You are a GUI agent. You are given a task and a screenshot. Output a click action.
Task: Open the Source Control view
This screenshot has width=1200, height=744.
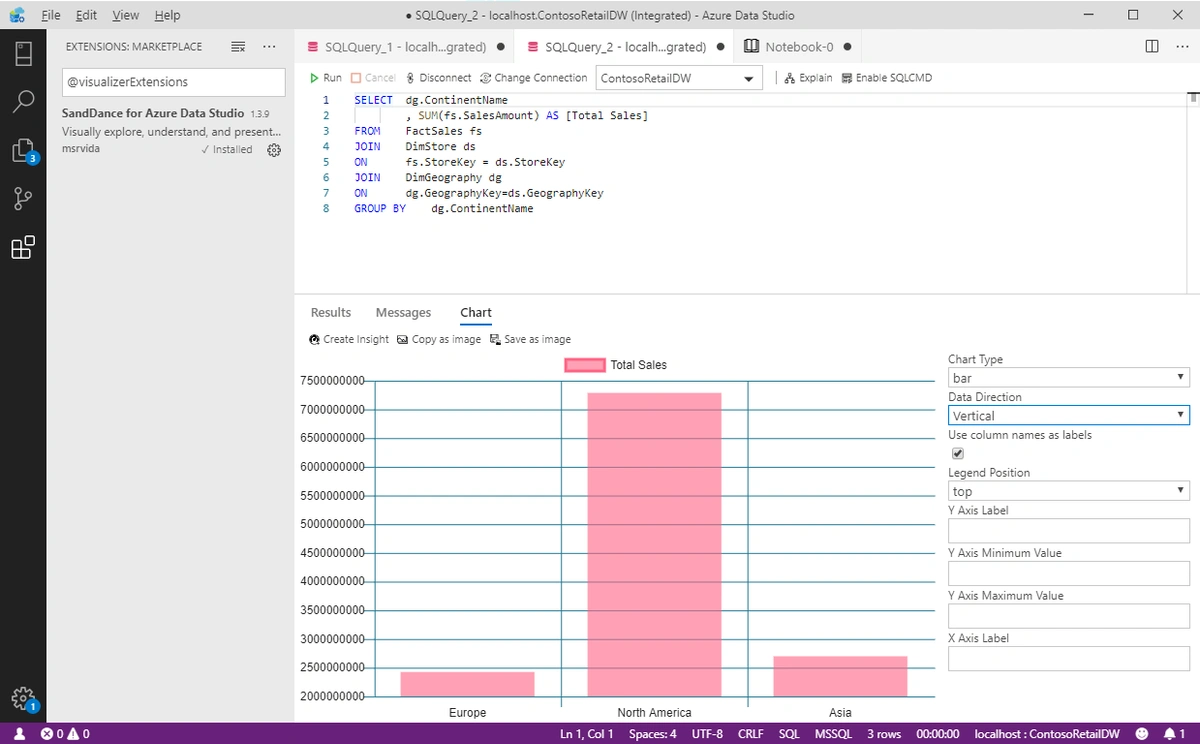pos(23,199)
